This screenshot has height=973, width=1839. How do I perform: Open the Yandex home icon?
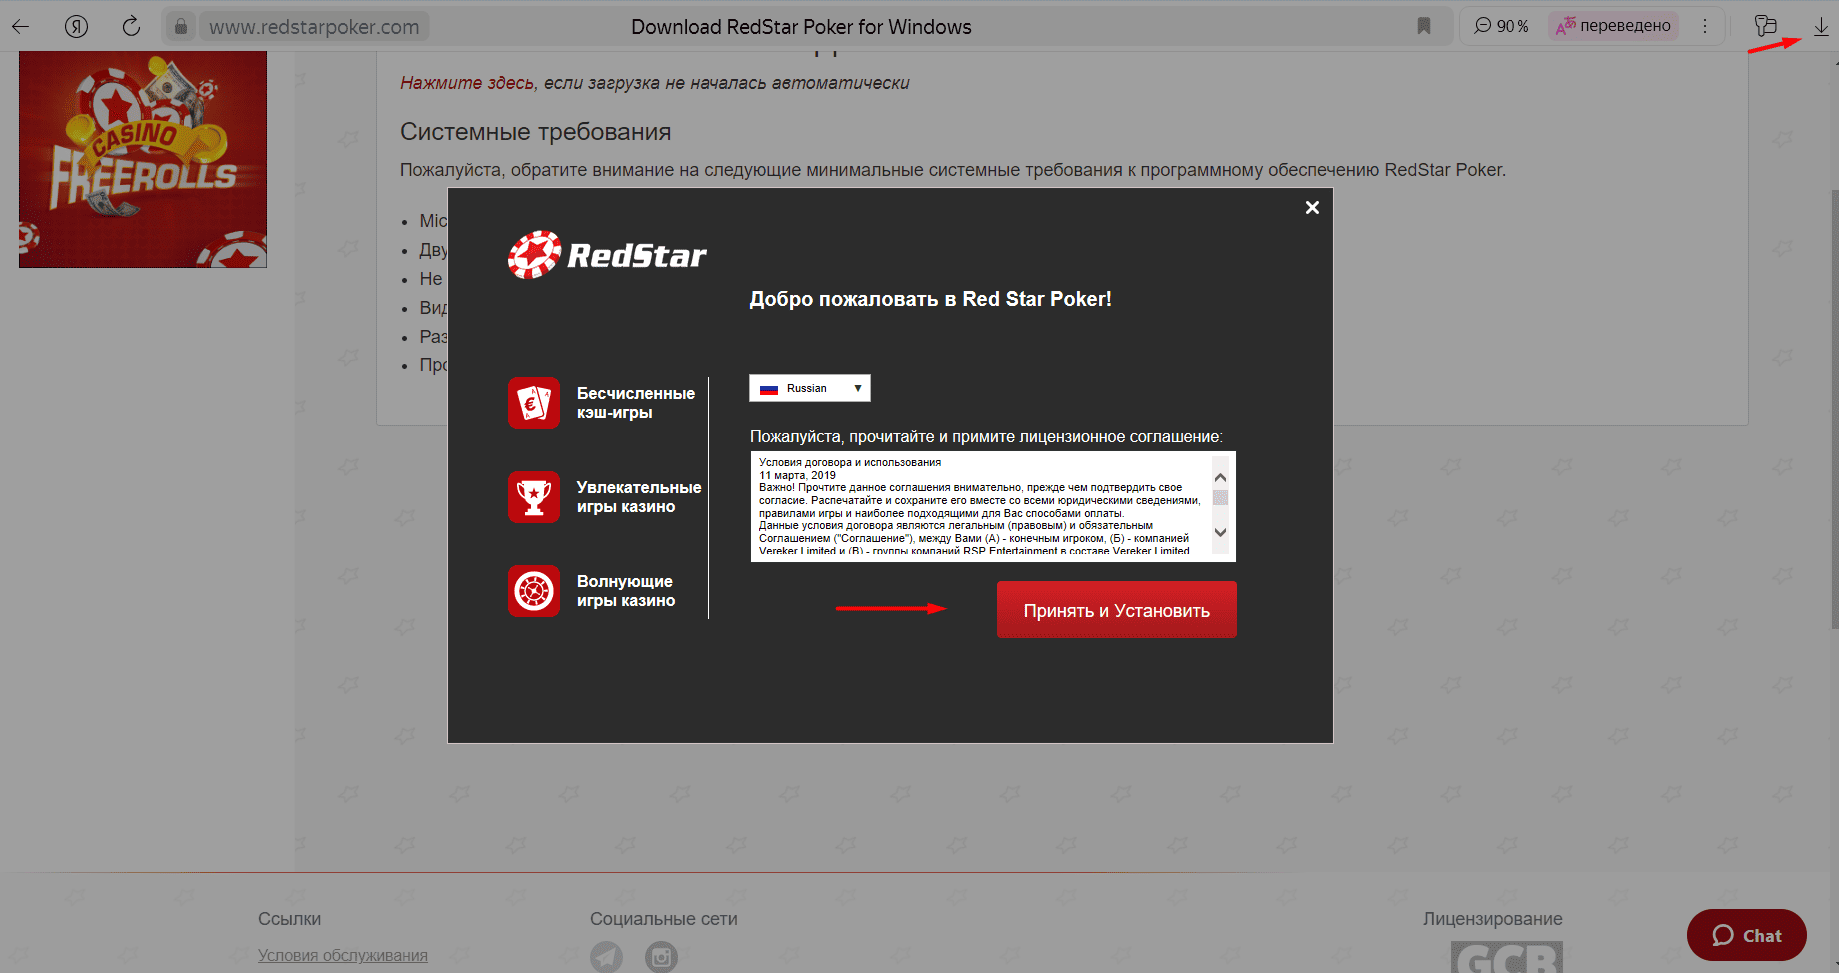point(76,27)
